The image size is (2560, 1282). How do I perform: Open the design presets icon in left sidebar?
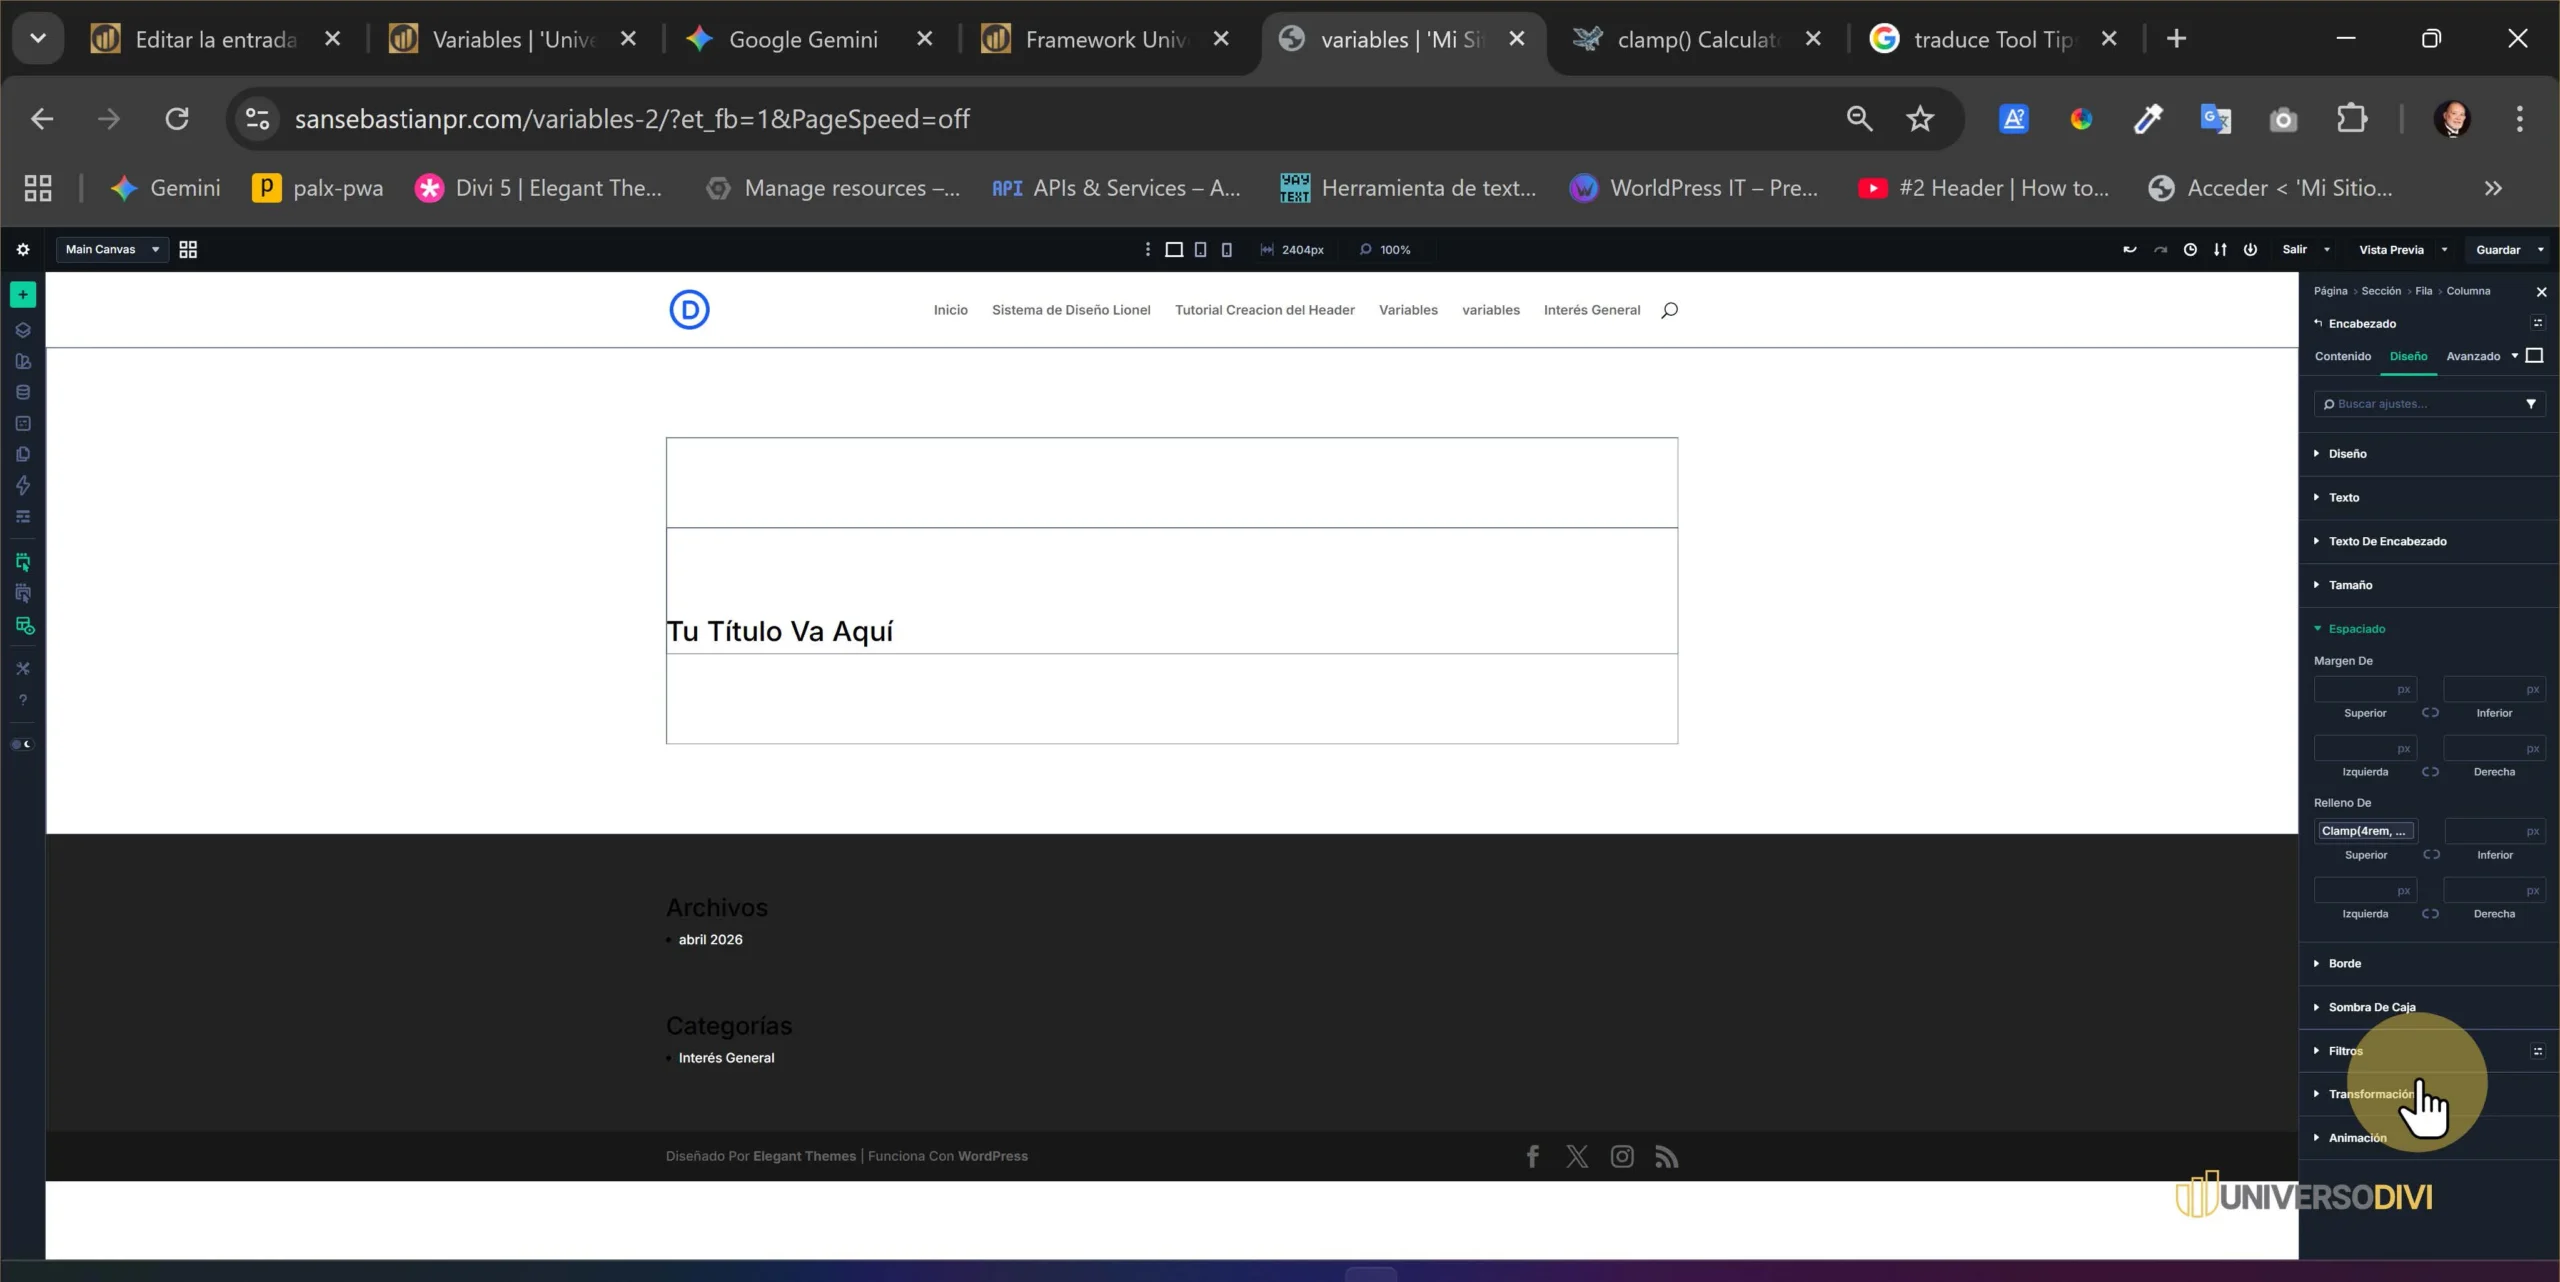pos(23,361)
